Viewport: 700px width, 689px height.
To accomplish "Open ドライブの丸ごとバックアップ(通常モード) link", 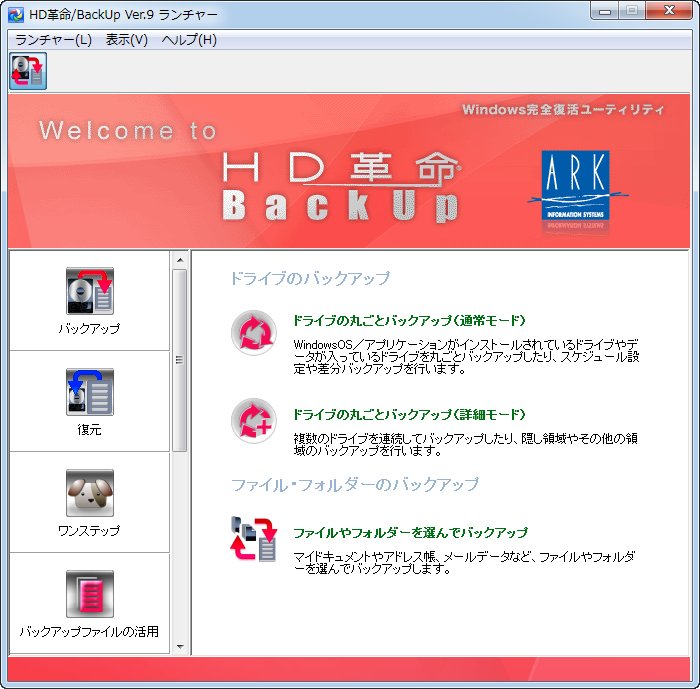I will [x=409, y=320].
